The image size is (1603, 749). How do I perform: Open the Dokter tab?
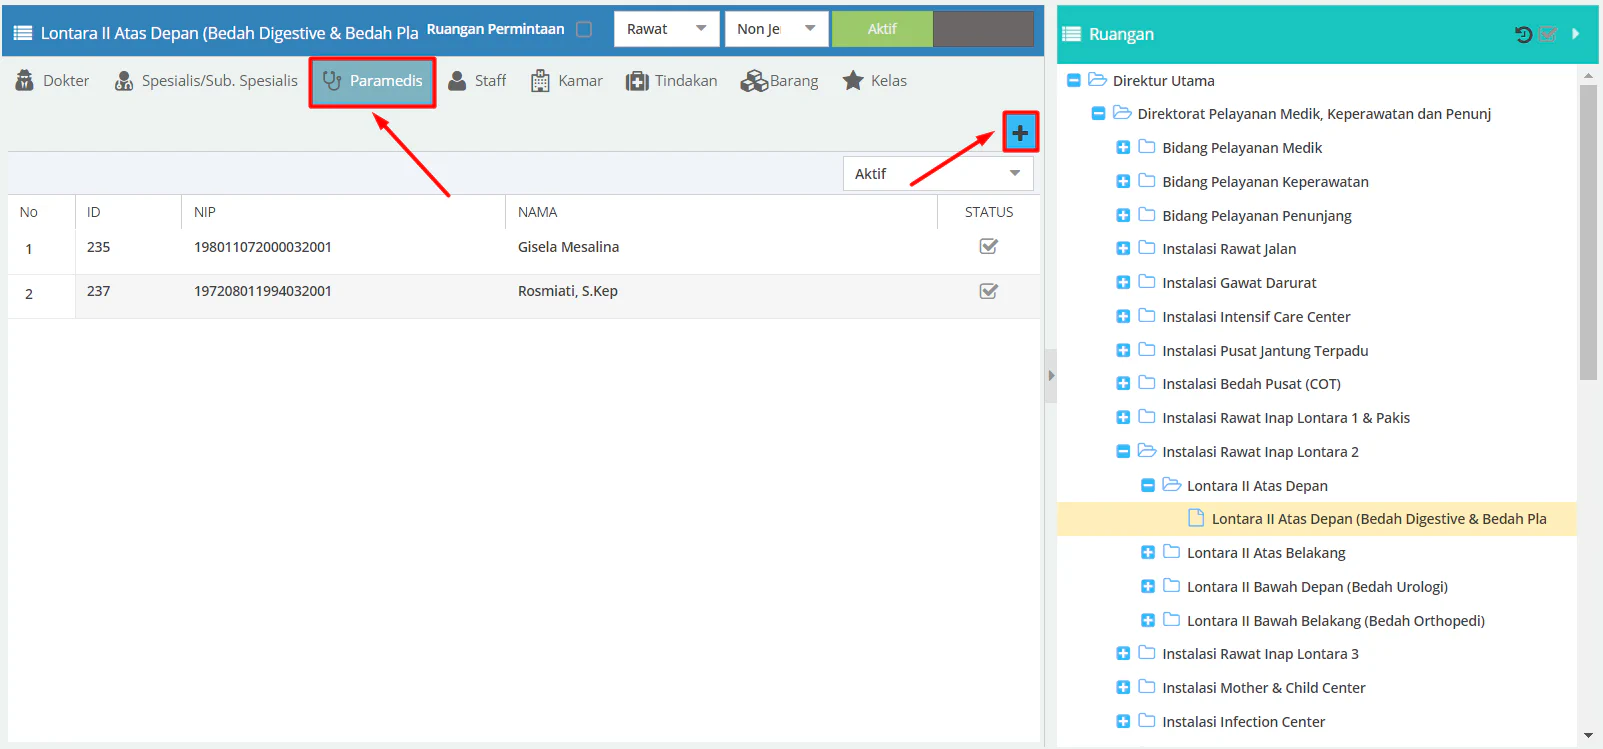click(53, 81)
